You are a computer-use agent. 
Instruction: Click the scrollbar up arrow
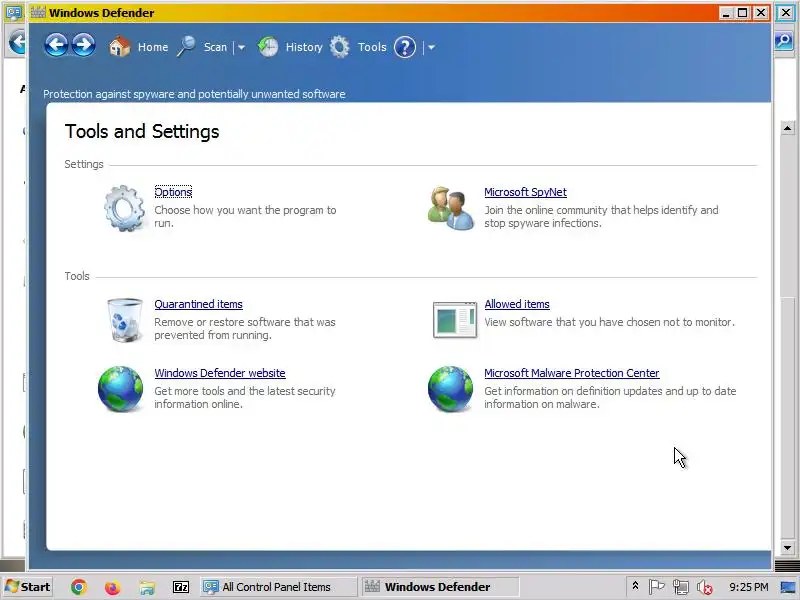click(x=787, y=128)
